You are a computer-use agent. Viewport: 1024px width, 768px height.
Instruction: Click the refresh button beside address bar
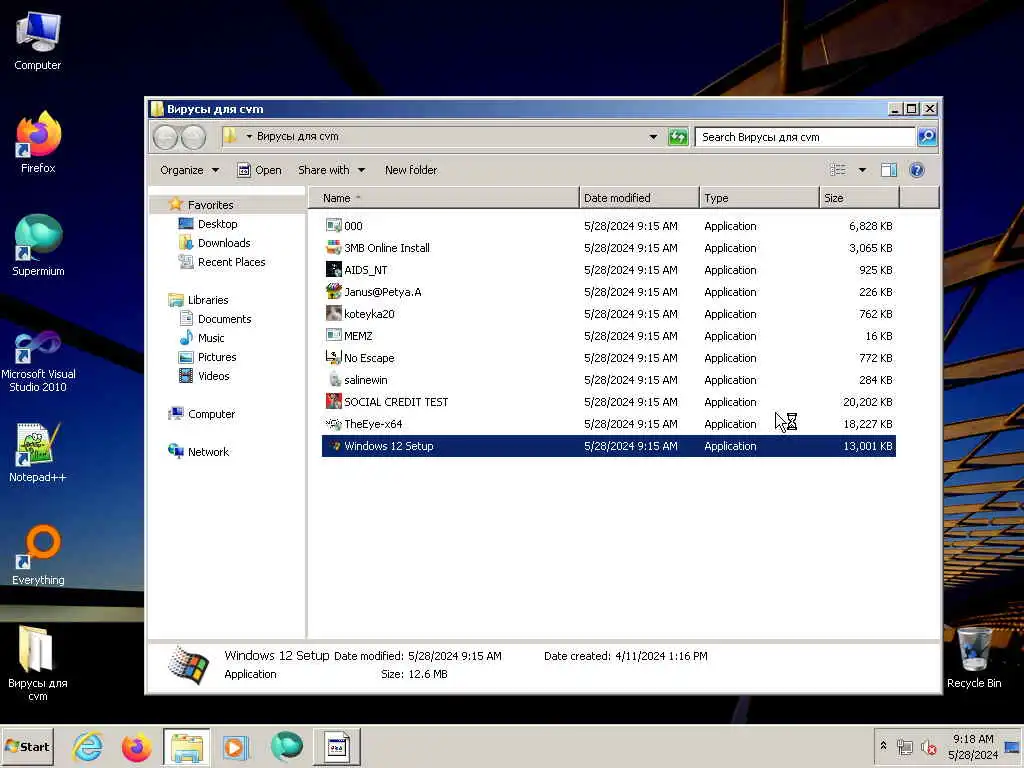[x=678, y=137]
